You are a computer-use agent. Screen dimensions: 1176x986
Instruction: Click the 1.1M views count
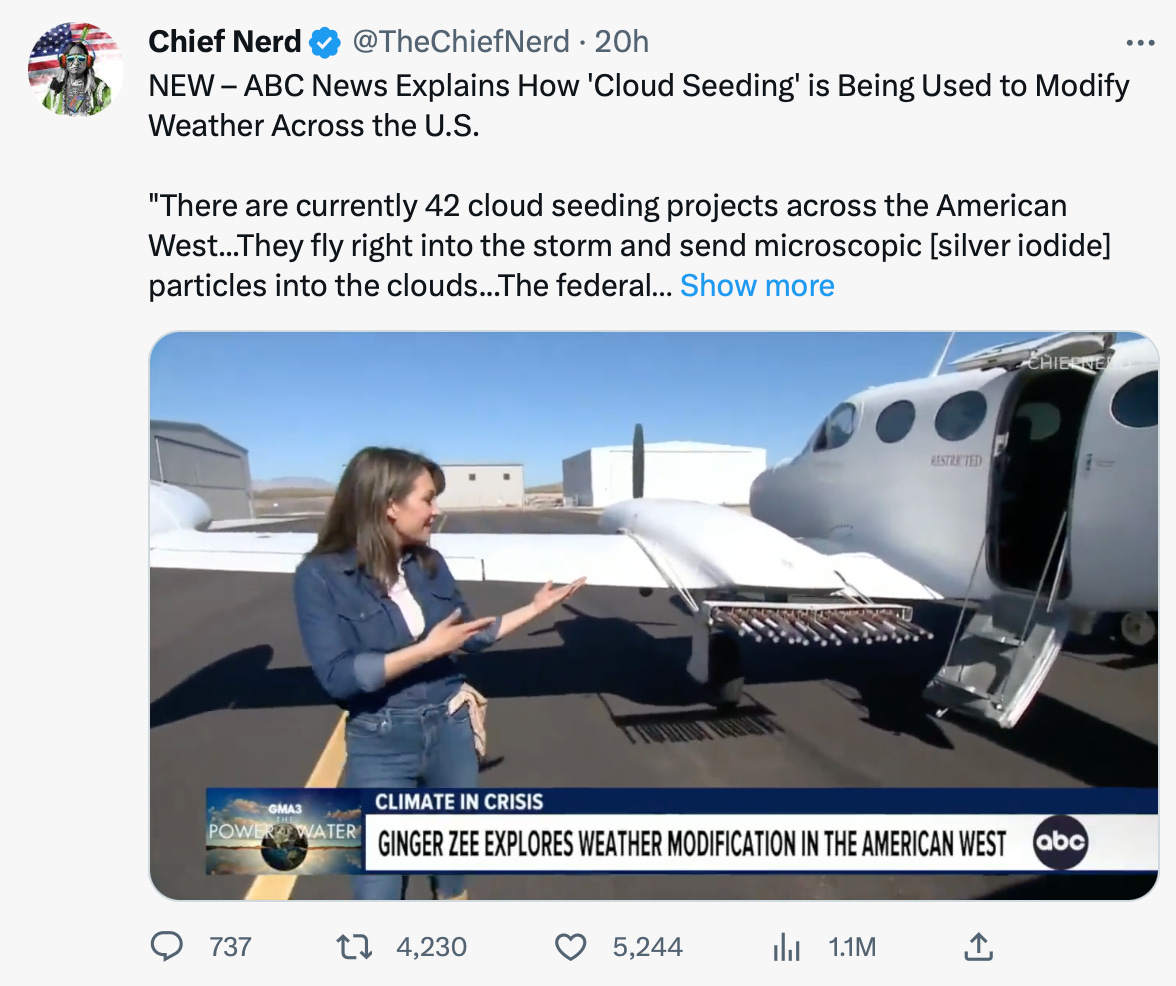[852, 946]
